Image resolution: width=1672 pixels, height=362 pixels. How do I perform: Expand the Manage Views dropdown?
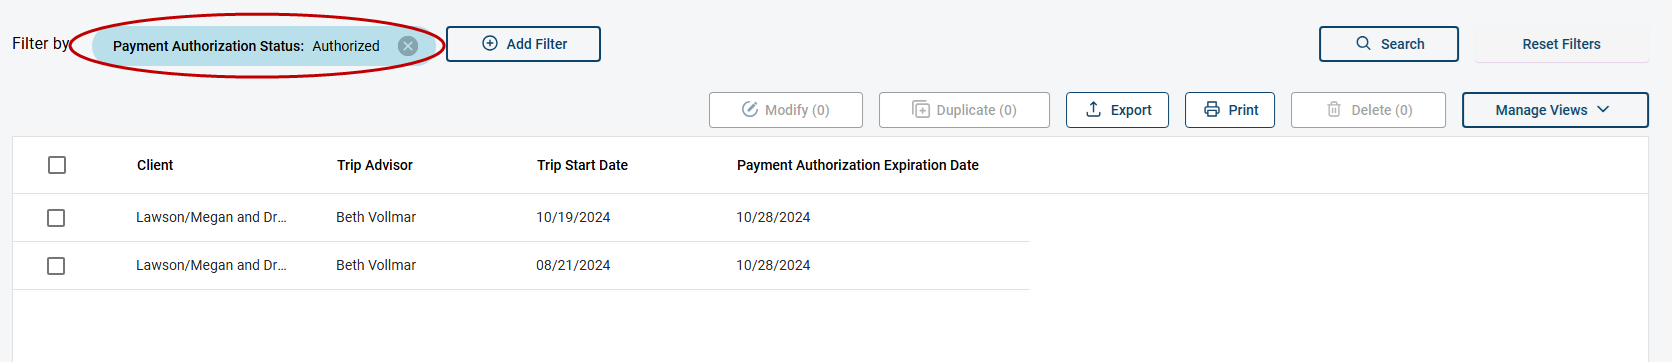1555,110
